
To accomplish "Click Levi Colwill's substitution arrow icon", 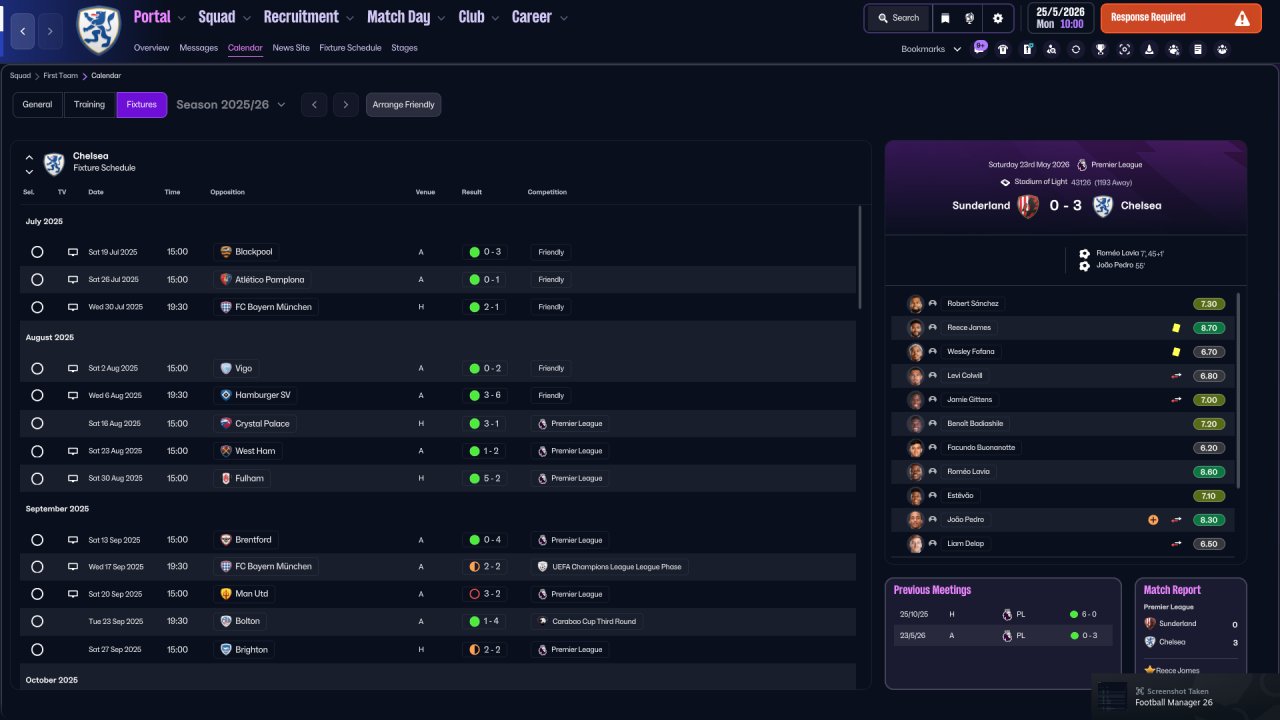I will pos(1177,376).
